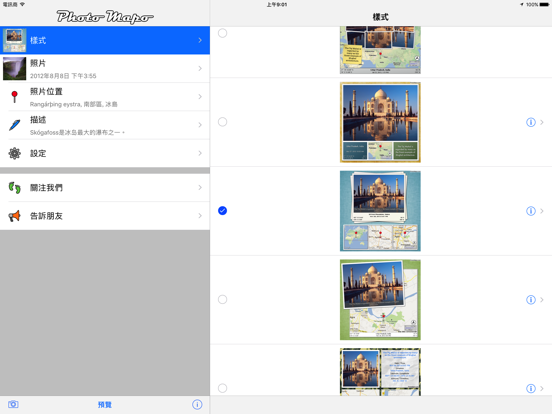Viewport: 552px width, 414px height.
Task: Select the blue pen icon for 描述
Action: pyautogui.click(x=14, y=125)
